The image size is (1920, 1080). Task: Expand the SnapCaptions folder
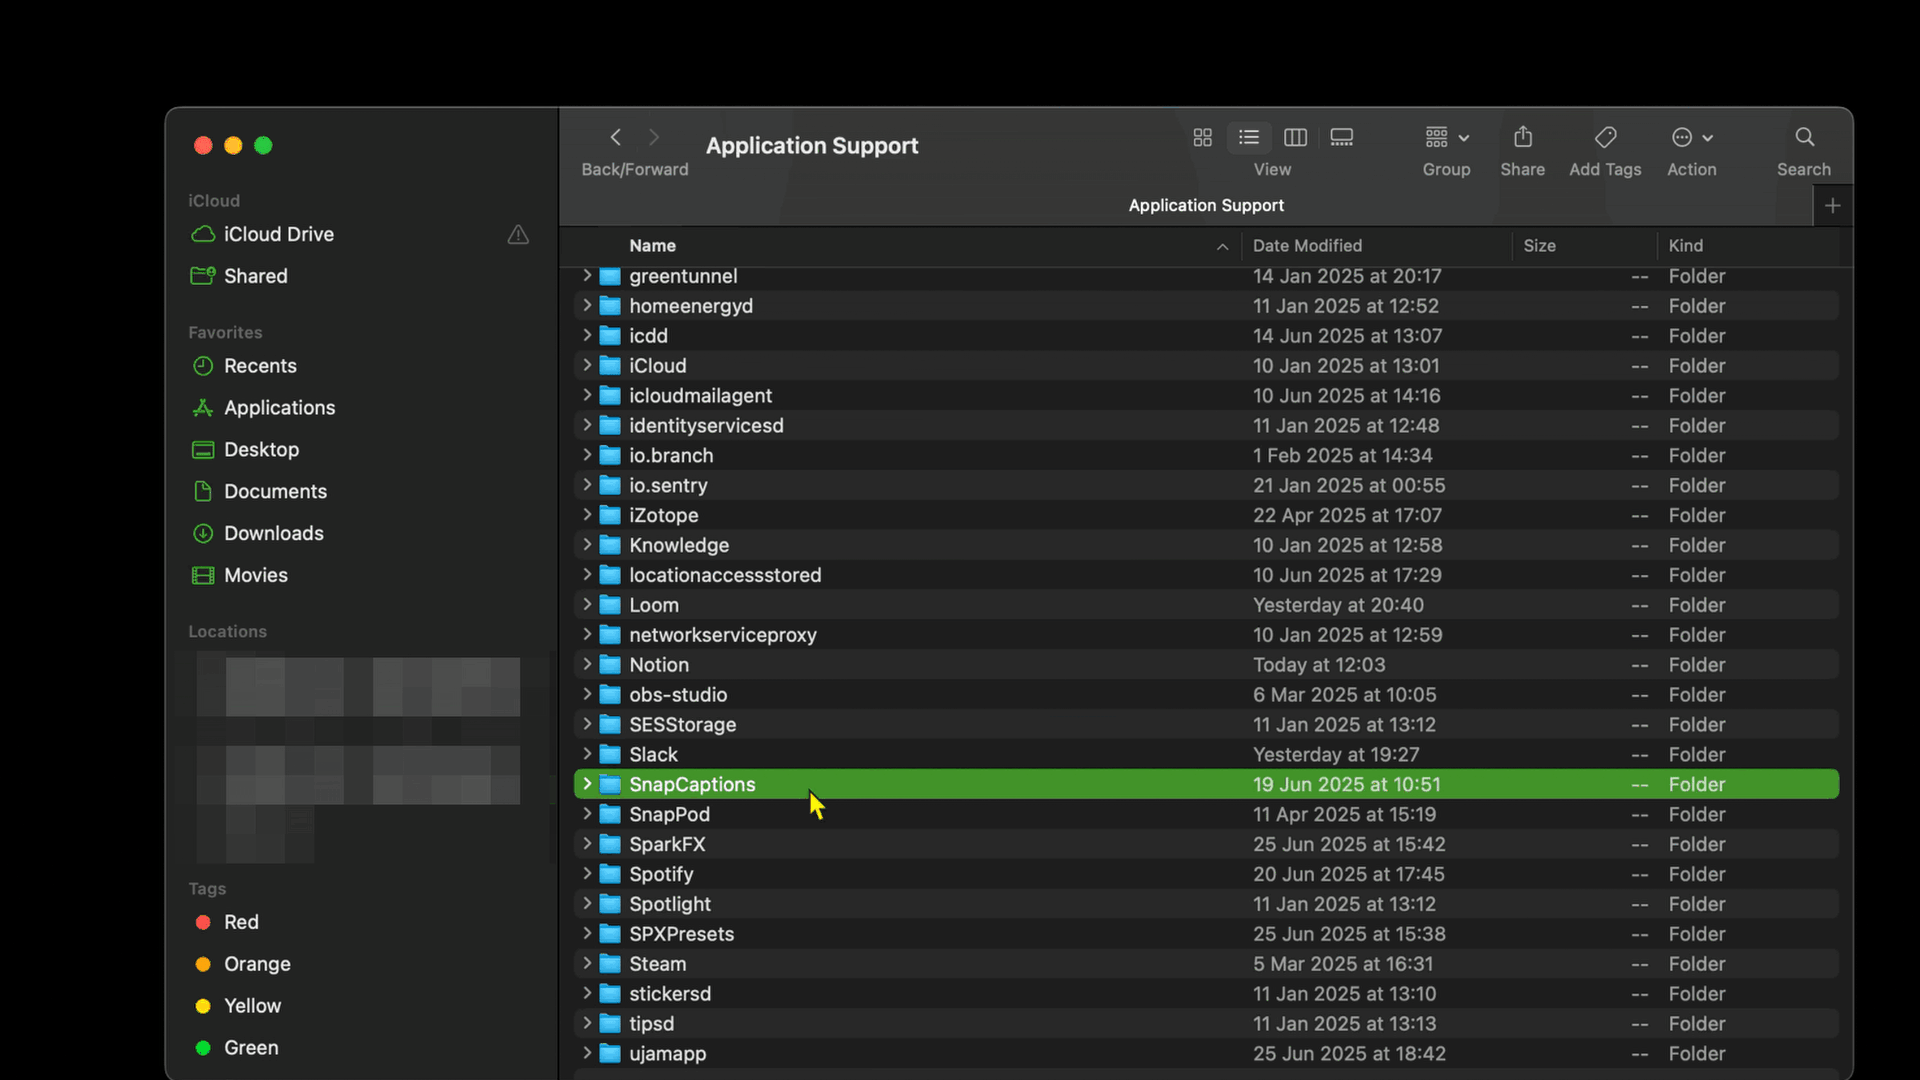587,784
